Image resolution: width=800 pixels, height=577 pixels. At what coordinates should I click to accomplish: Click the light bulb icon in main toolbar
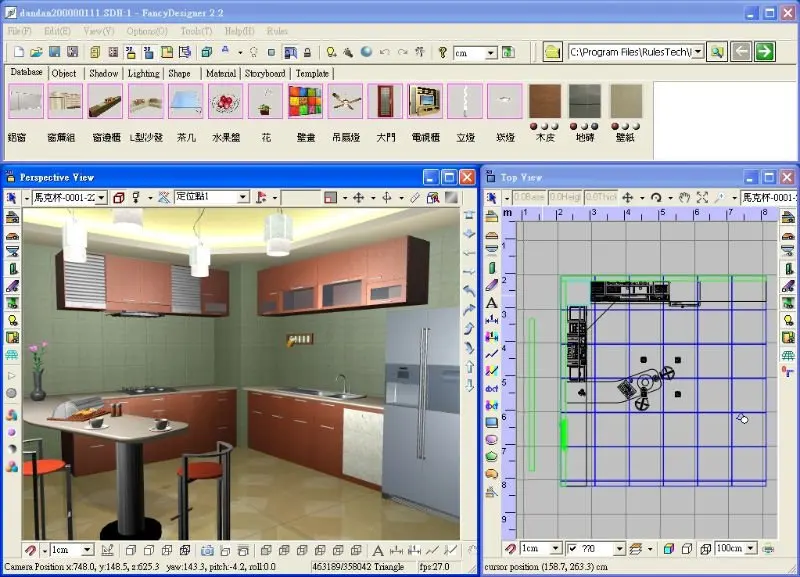tap(332, 52)
